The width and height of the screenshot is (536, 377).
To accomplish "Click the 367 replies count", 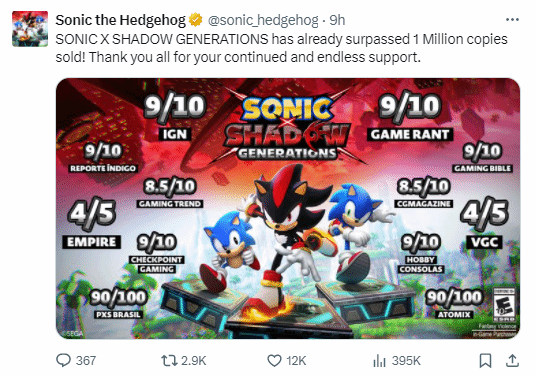I will [x=86, y=361].
